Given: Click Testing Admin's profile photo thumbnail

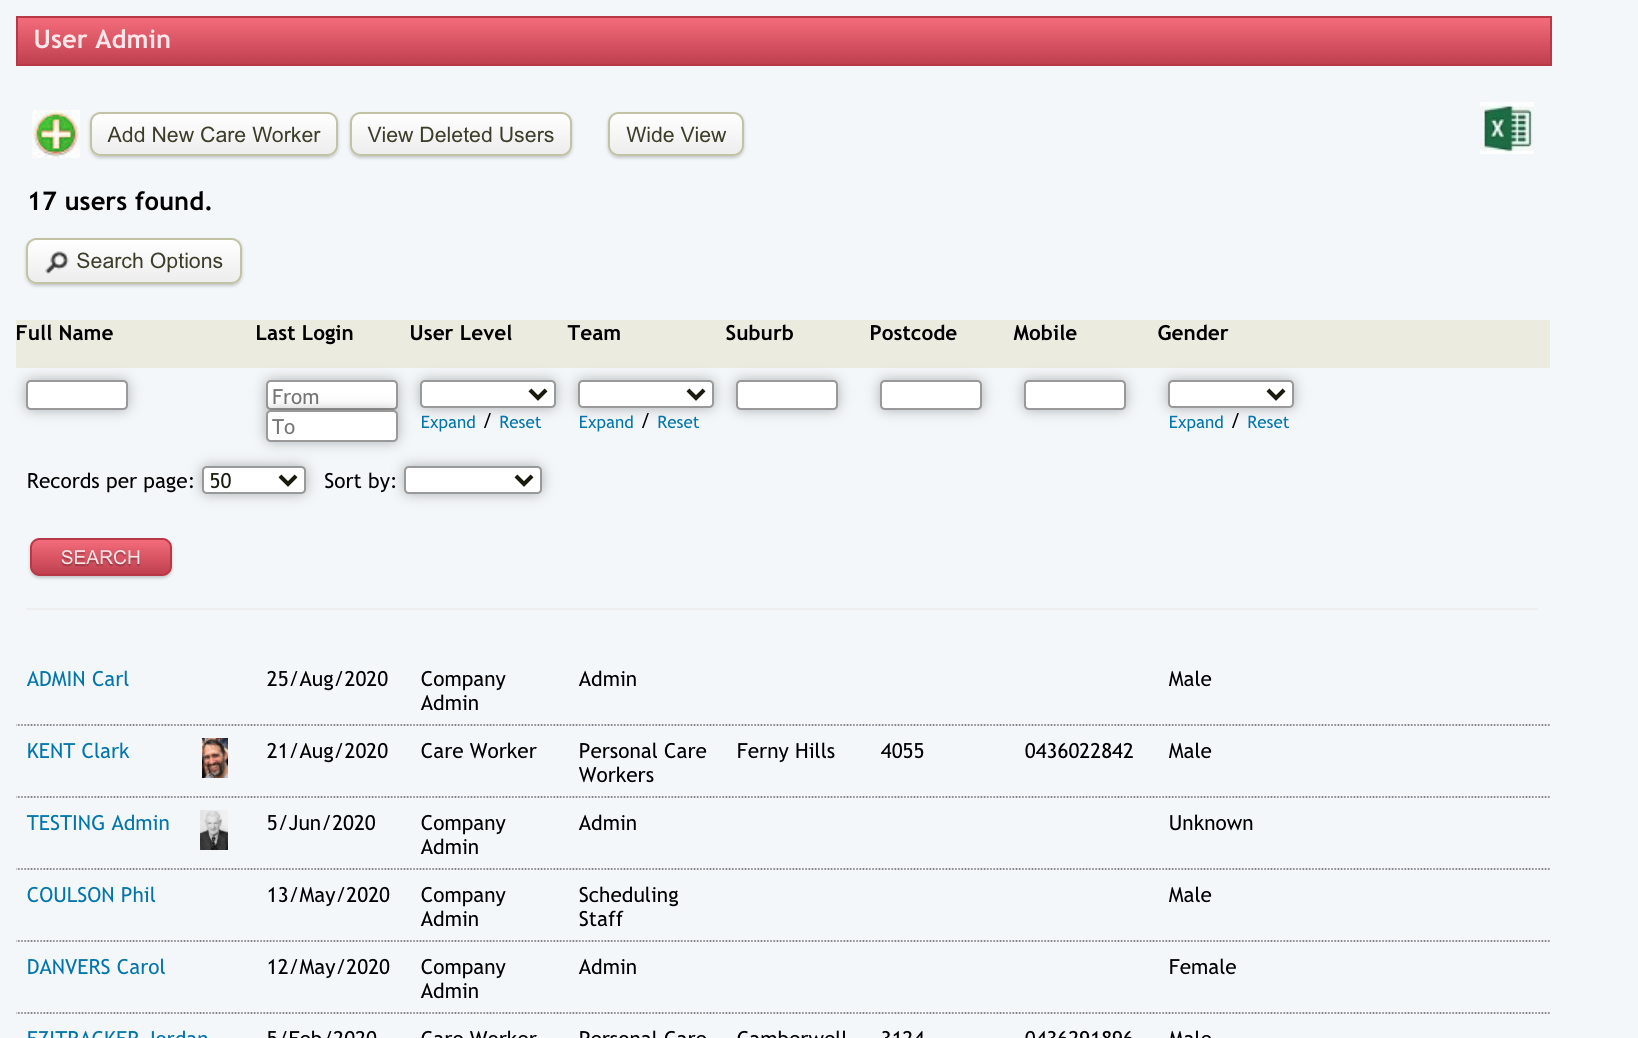Looking at the screenshot, I should click(214, 830).
